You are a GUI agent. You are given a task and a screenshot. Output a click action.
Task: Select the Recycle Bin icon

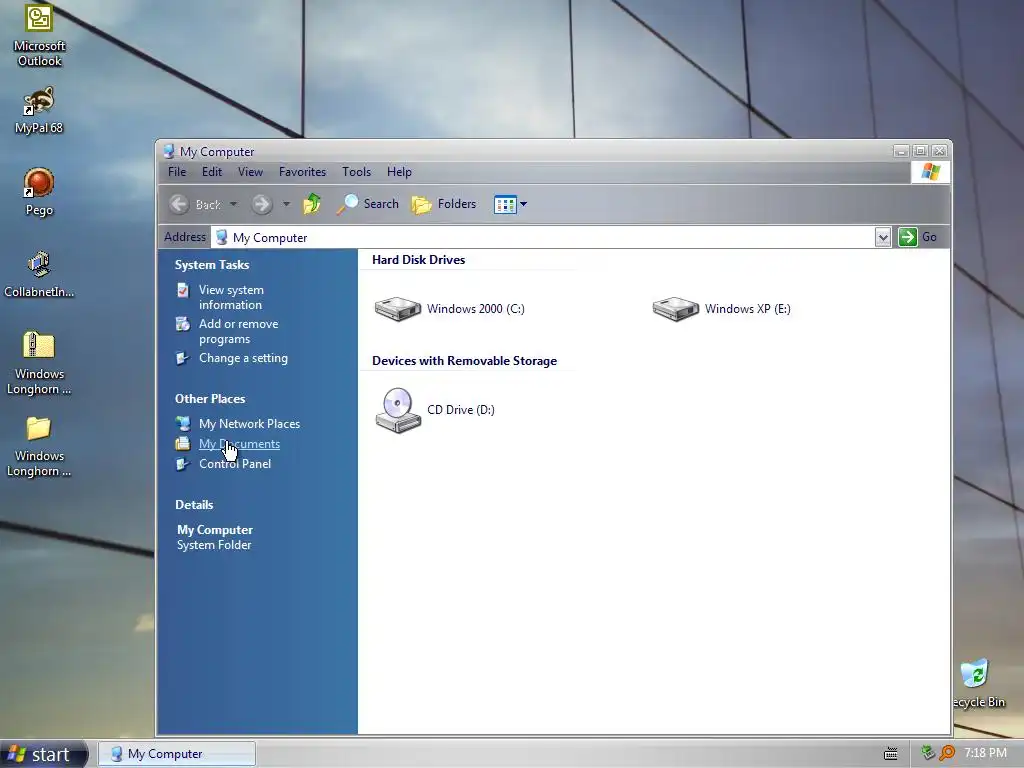tap(978, 684)
